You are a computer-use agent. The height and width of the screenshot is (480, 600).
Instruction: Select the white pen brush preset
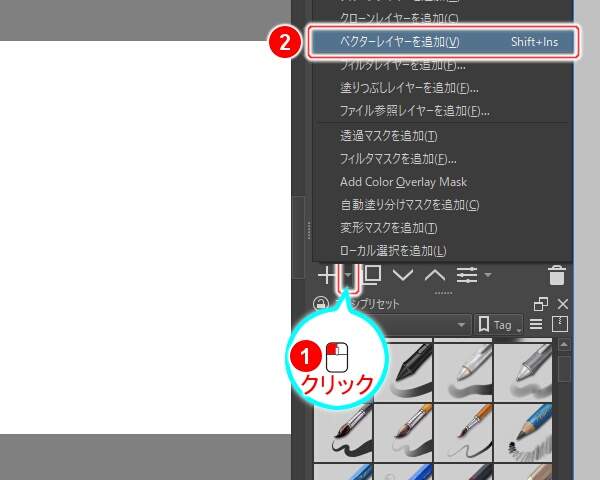click(463, 371)
